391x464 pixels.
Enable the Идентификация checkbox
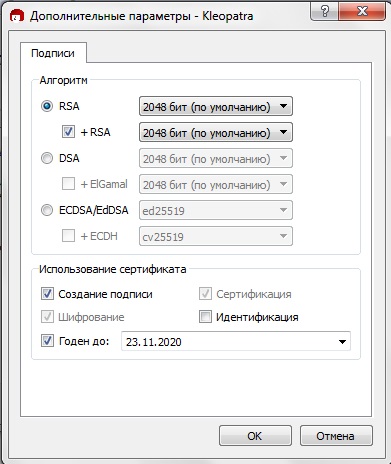pos(205,317)
